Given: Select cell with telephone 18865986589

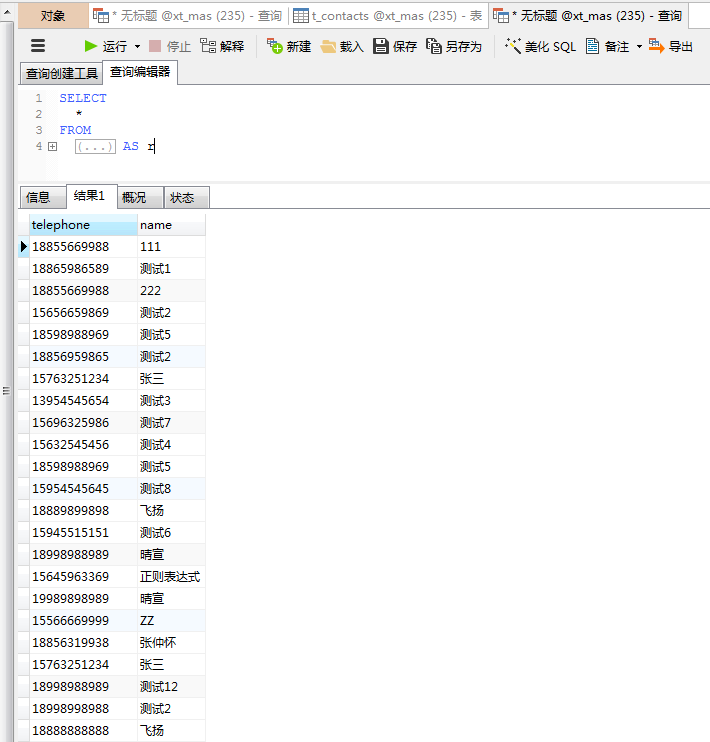Looking at the screenshot, I should [83, 269].
